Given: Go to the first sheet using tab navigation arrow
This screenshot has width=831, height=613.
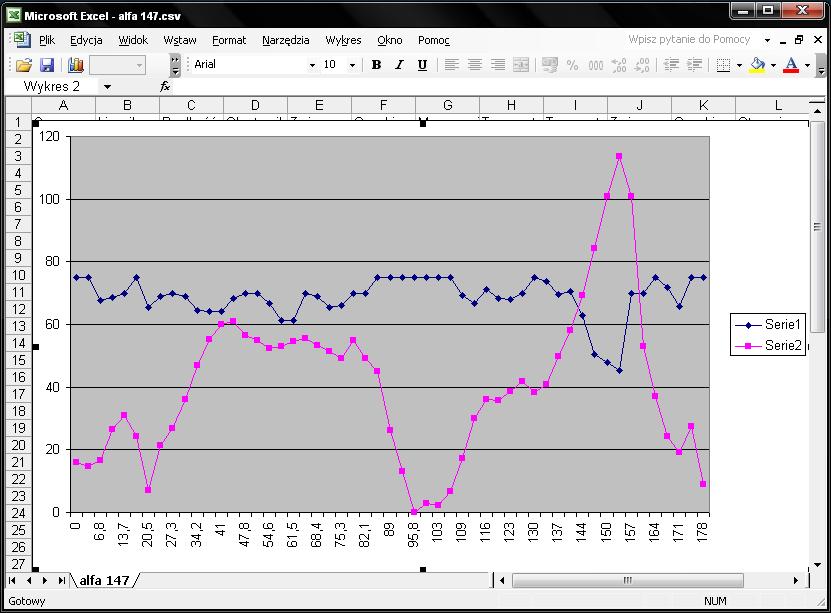Looking at the screenshot, I should point(12,580).
